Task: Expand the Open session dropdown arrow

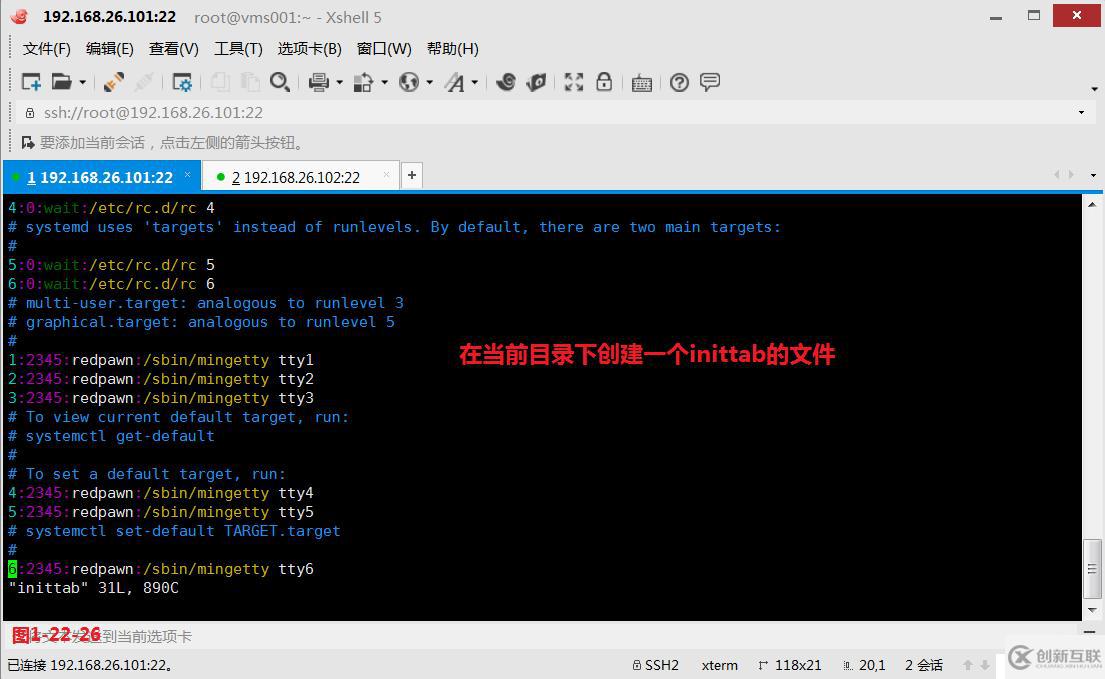Action: [82, 83]
